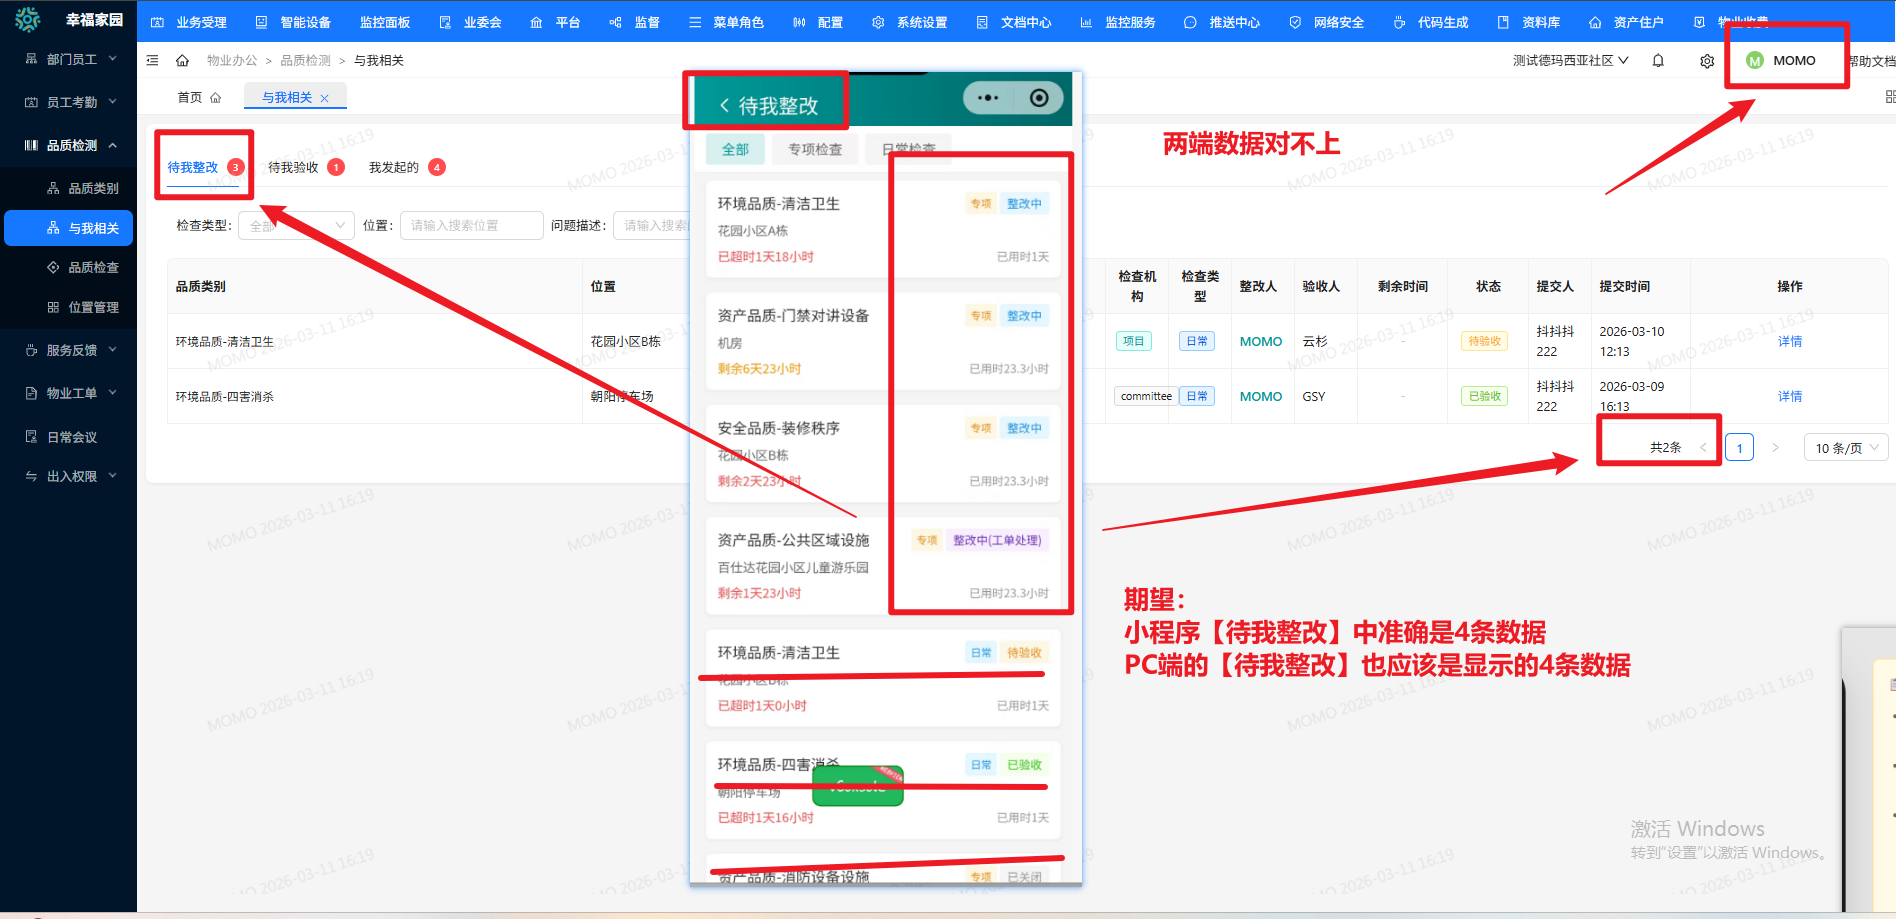Close the 与我相关 tab
The width and height of the screenshot is (1896, 919).
(x=324, y=98)
